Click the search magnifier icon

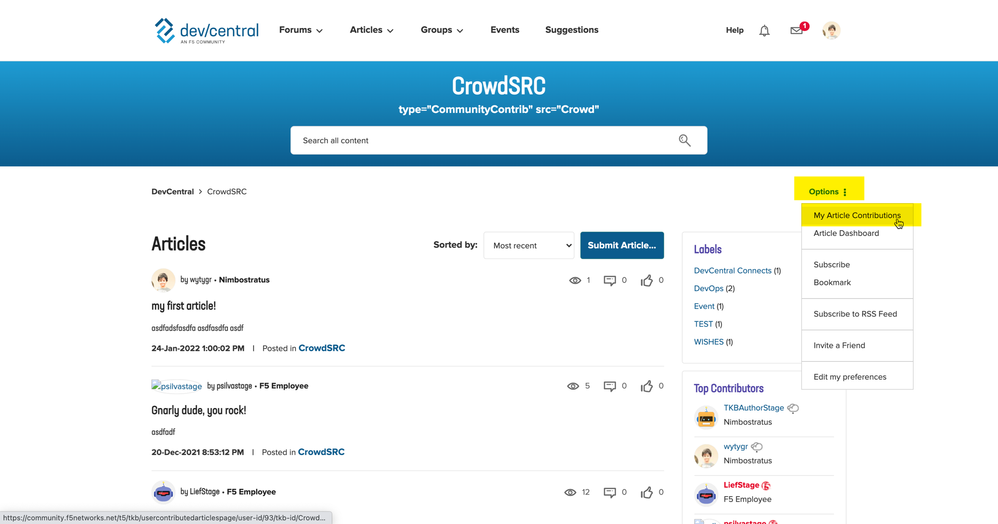click(x=684, y=140)
